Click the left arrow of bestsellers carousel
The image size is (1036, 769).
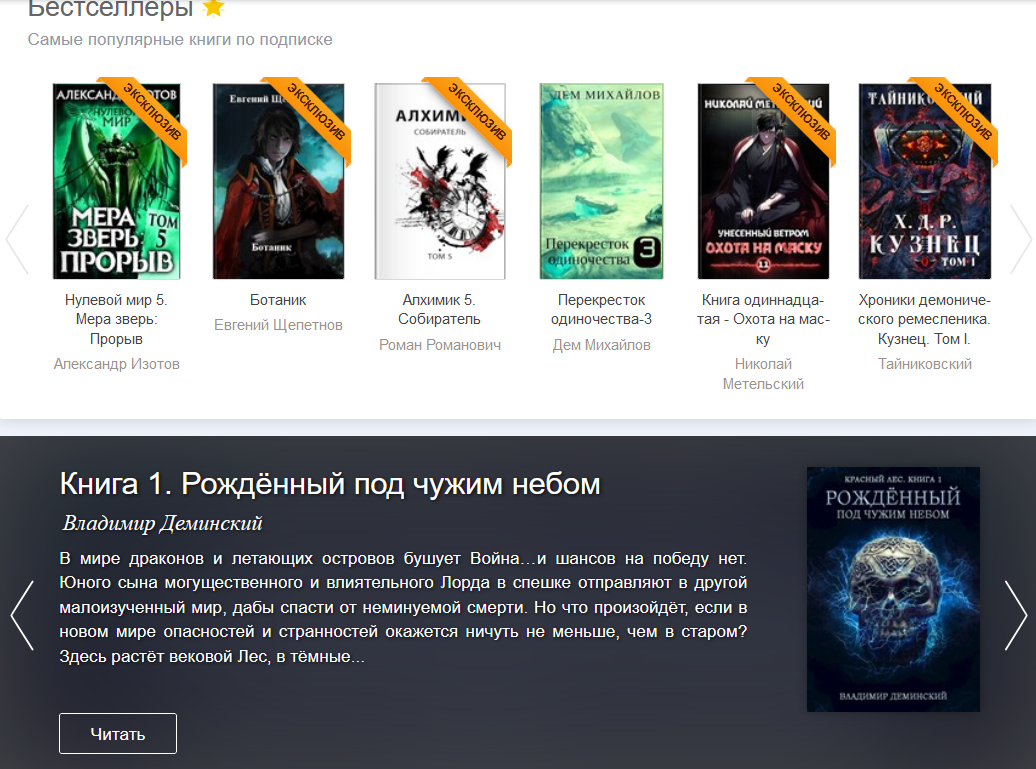click(x=17, y=239)
